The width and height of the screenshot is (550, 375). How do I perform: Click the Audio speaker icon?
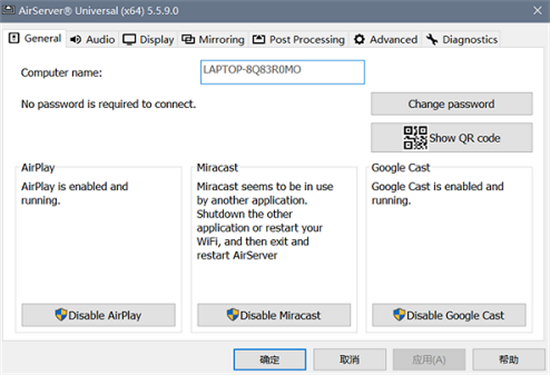(x=75, y=39)
